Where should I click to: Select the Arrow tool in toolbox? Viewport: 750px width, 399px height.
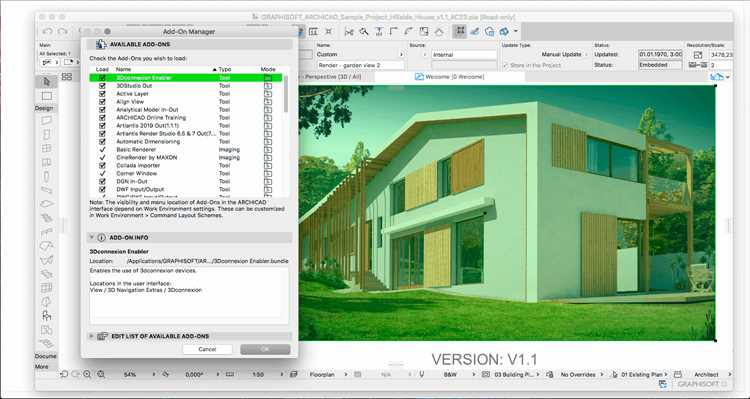tap(46, 81)
